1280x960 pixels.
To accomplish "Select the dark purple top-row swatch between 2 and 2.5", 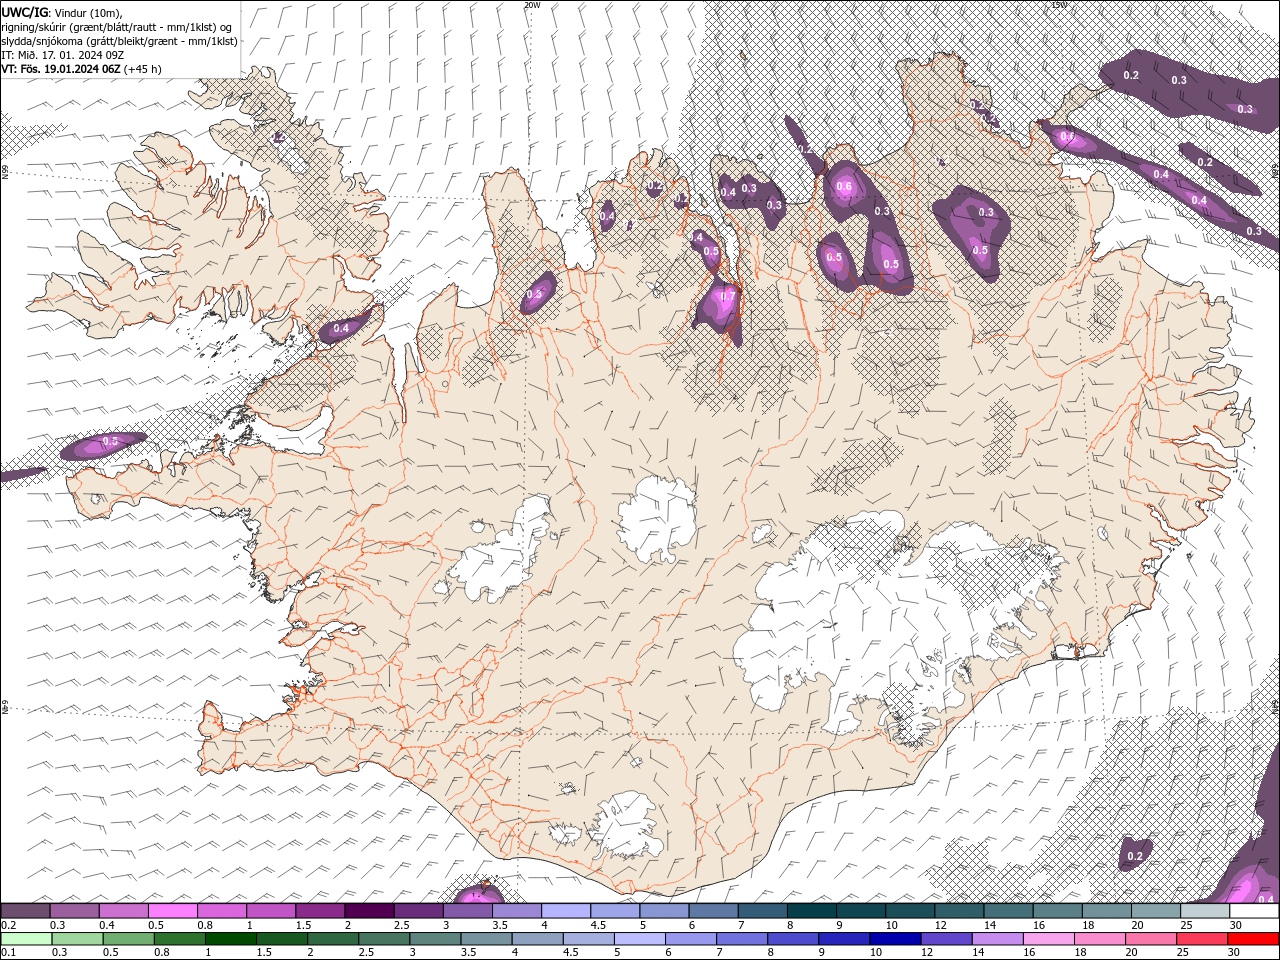I will (x=368, y=911).
